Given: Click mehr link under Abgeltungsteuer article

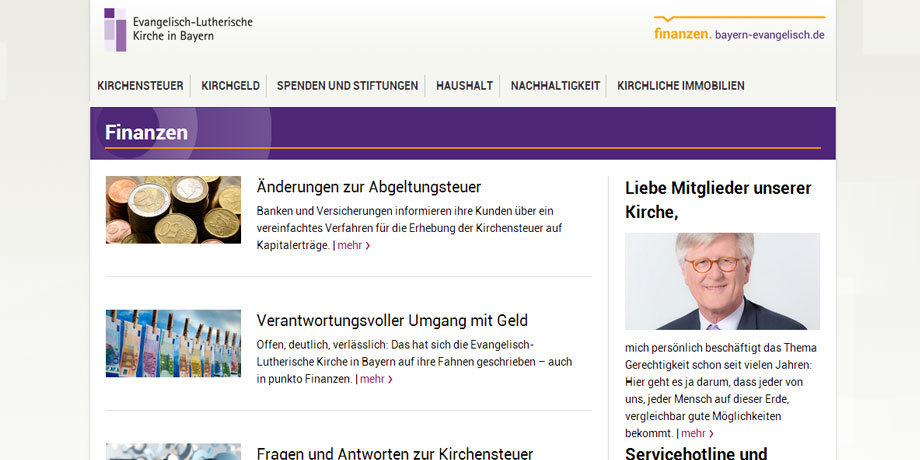Looking at the screenshot, I should (x=353, y=246).
